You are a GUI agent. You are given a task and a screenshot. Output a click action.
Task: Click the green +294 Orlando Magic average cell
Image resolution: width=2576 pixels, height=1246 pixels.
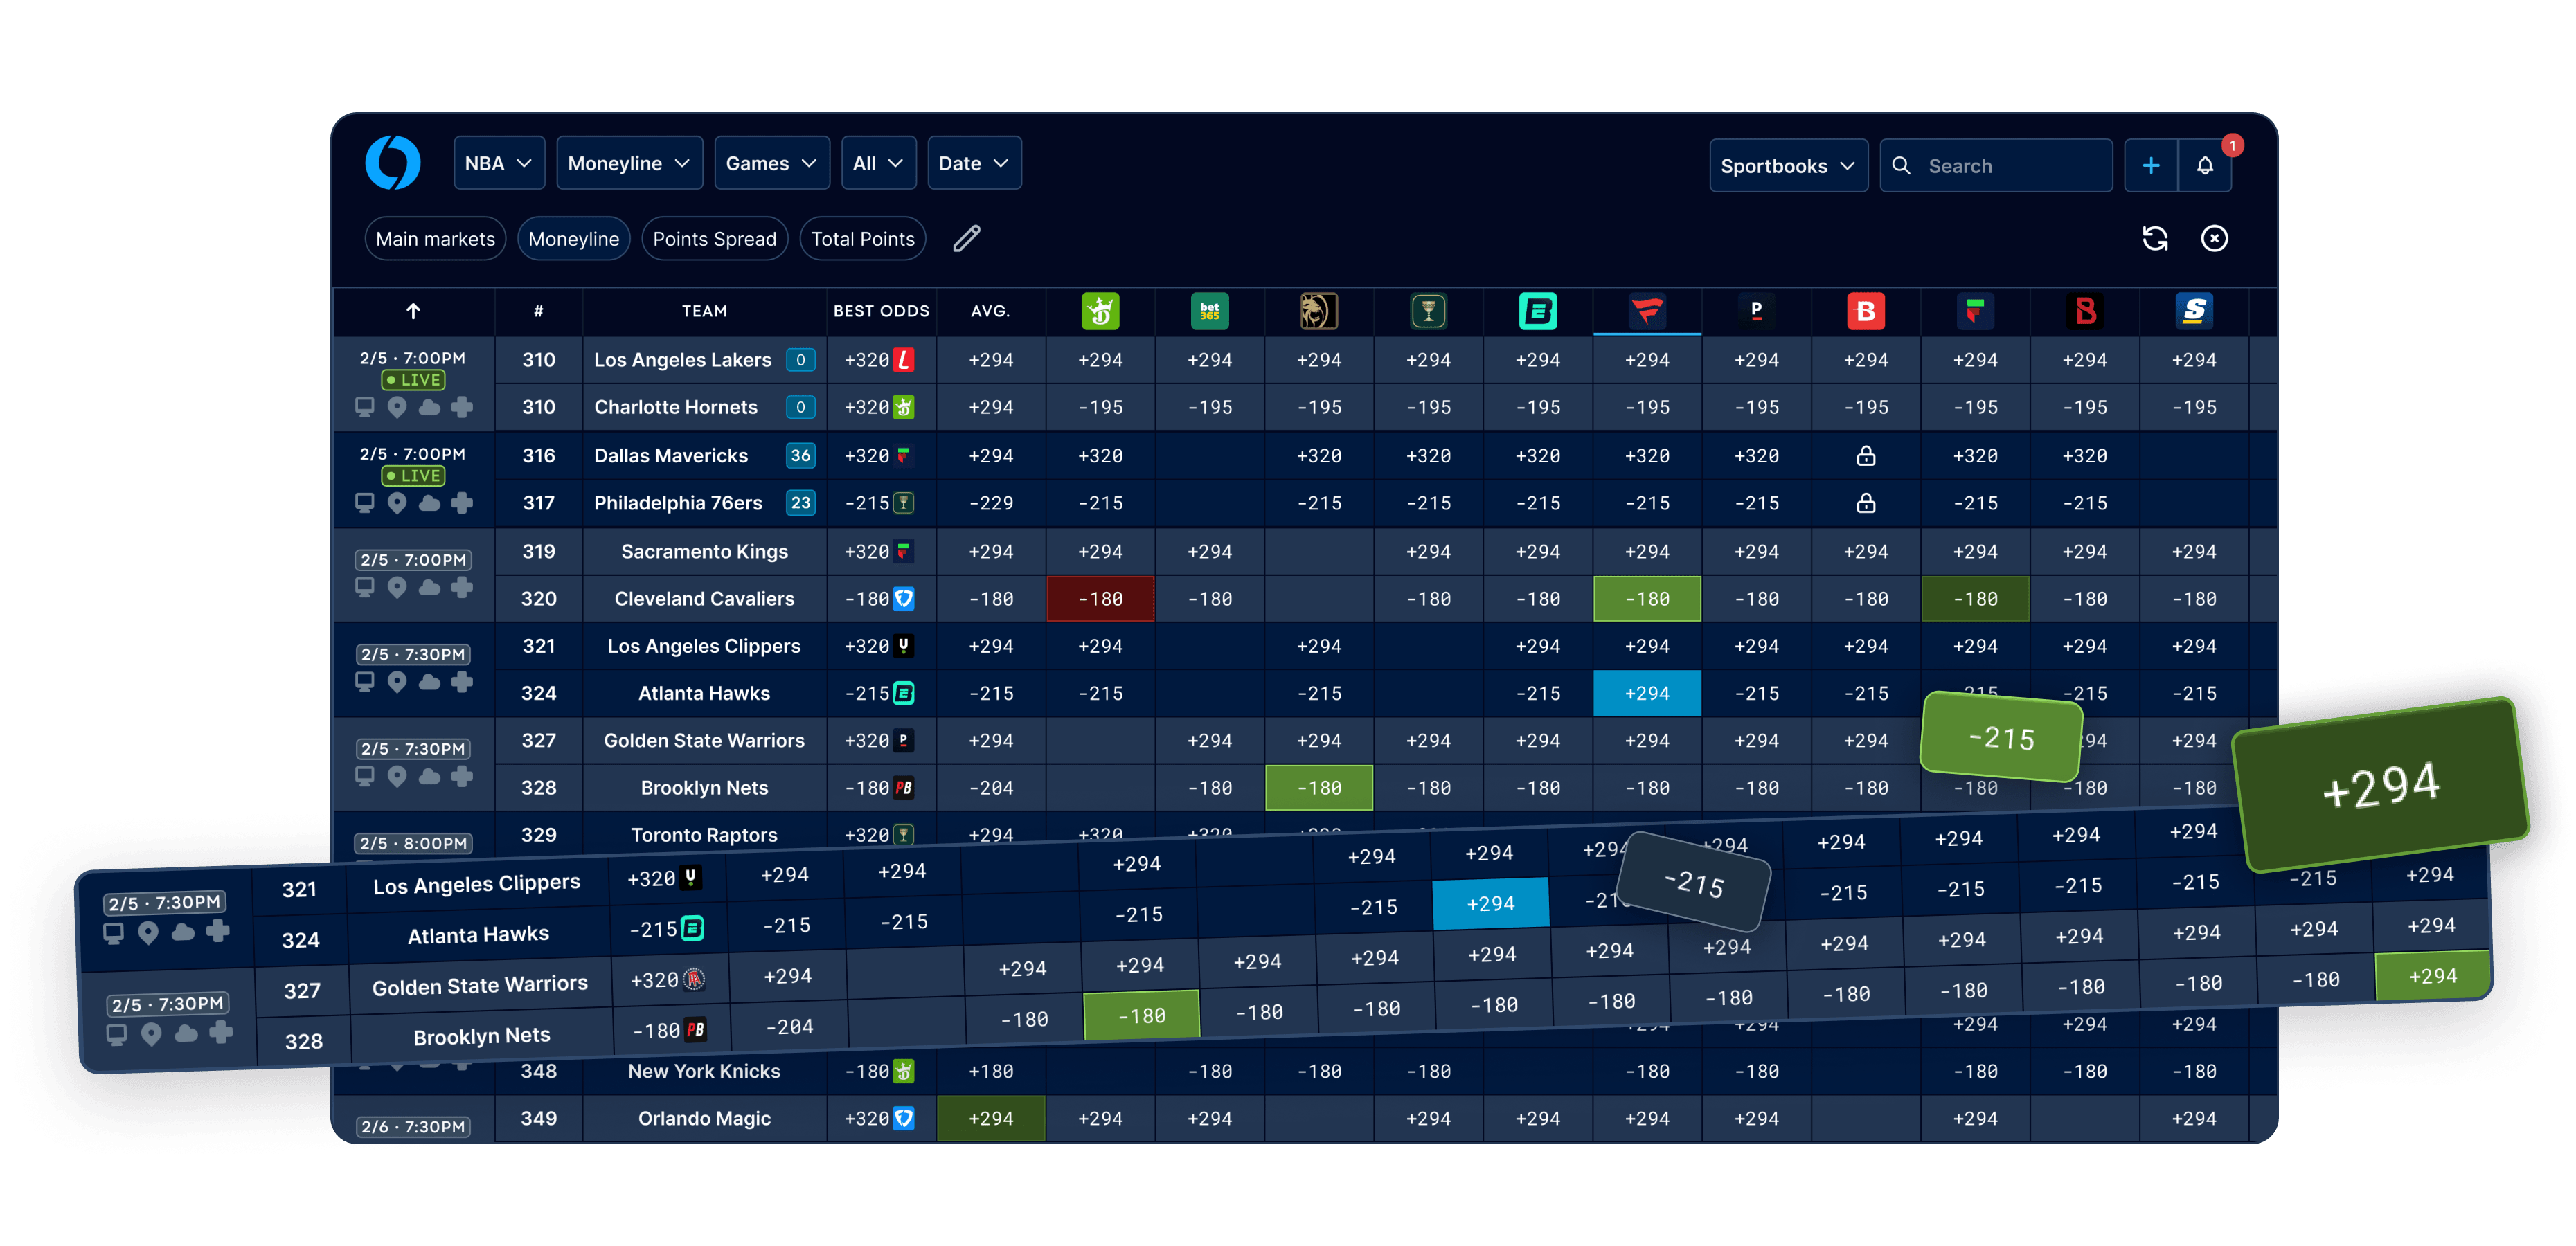(x=990, y=1119)
